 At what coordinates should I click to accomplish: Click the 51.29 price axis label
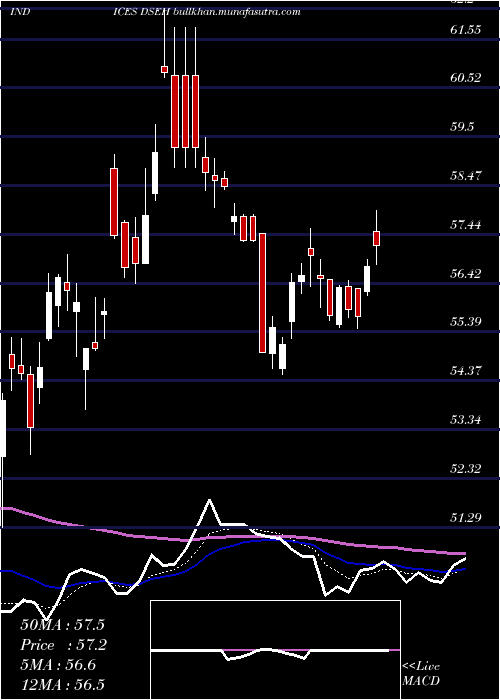tap(466, 517)
